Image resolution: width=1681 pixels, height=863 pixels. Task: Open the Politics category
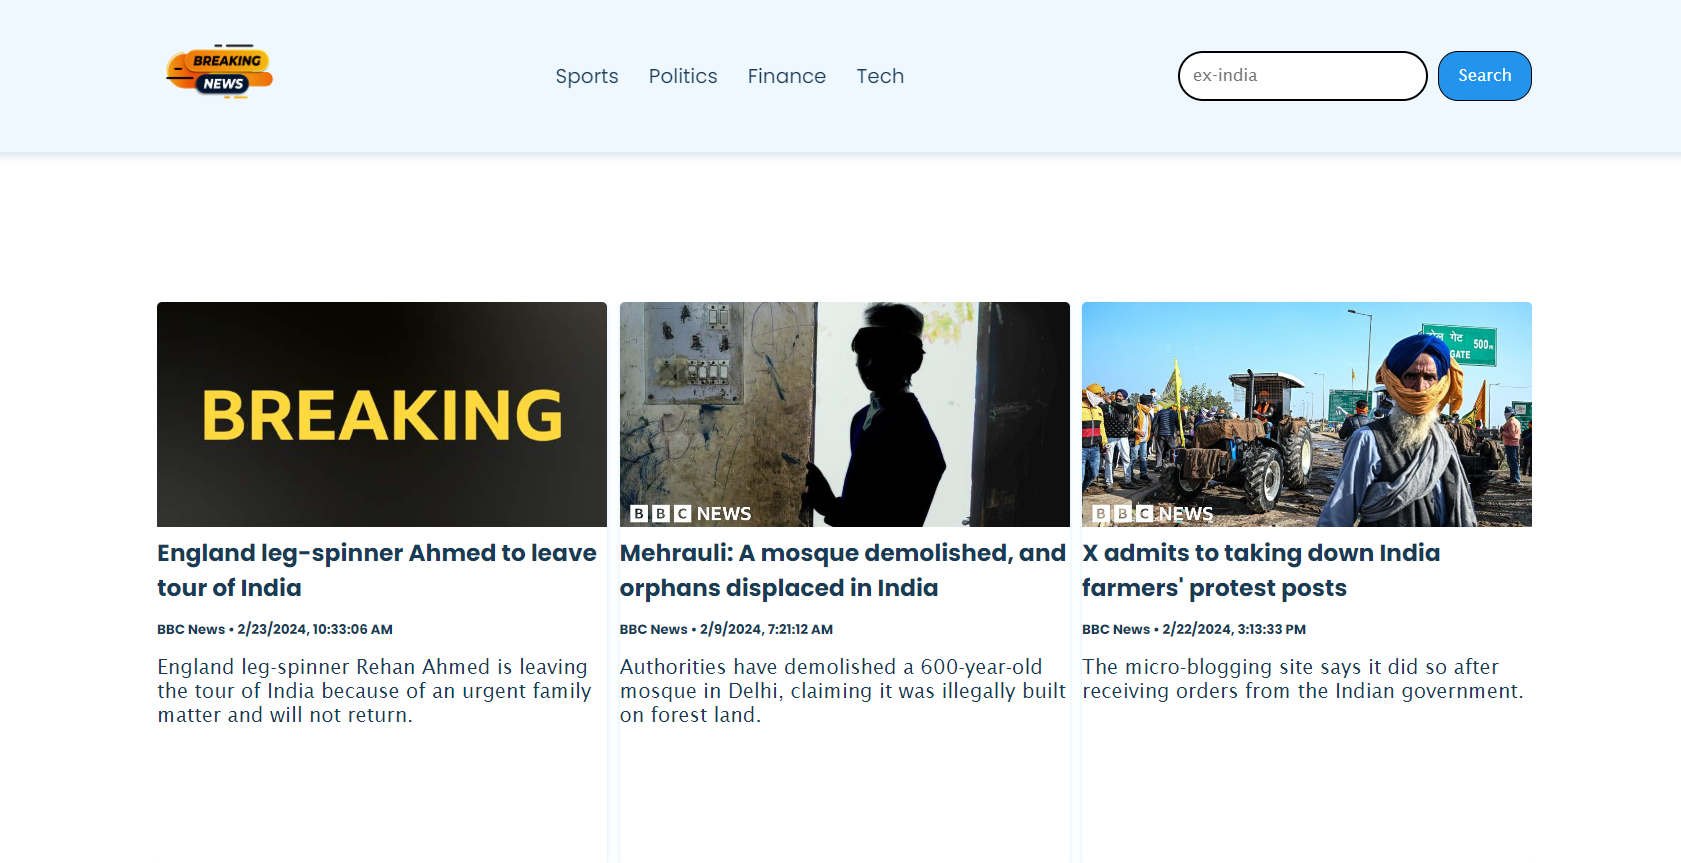[x=682, y=76]
